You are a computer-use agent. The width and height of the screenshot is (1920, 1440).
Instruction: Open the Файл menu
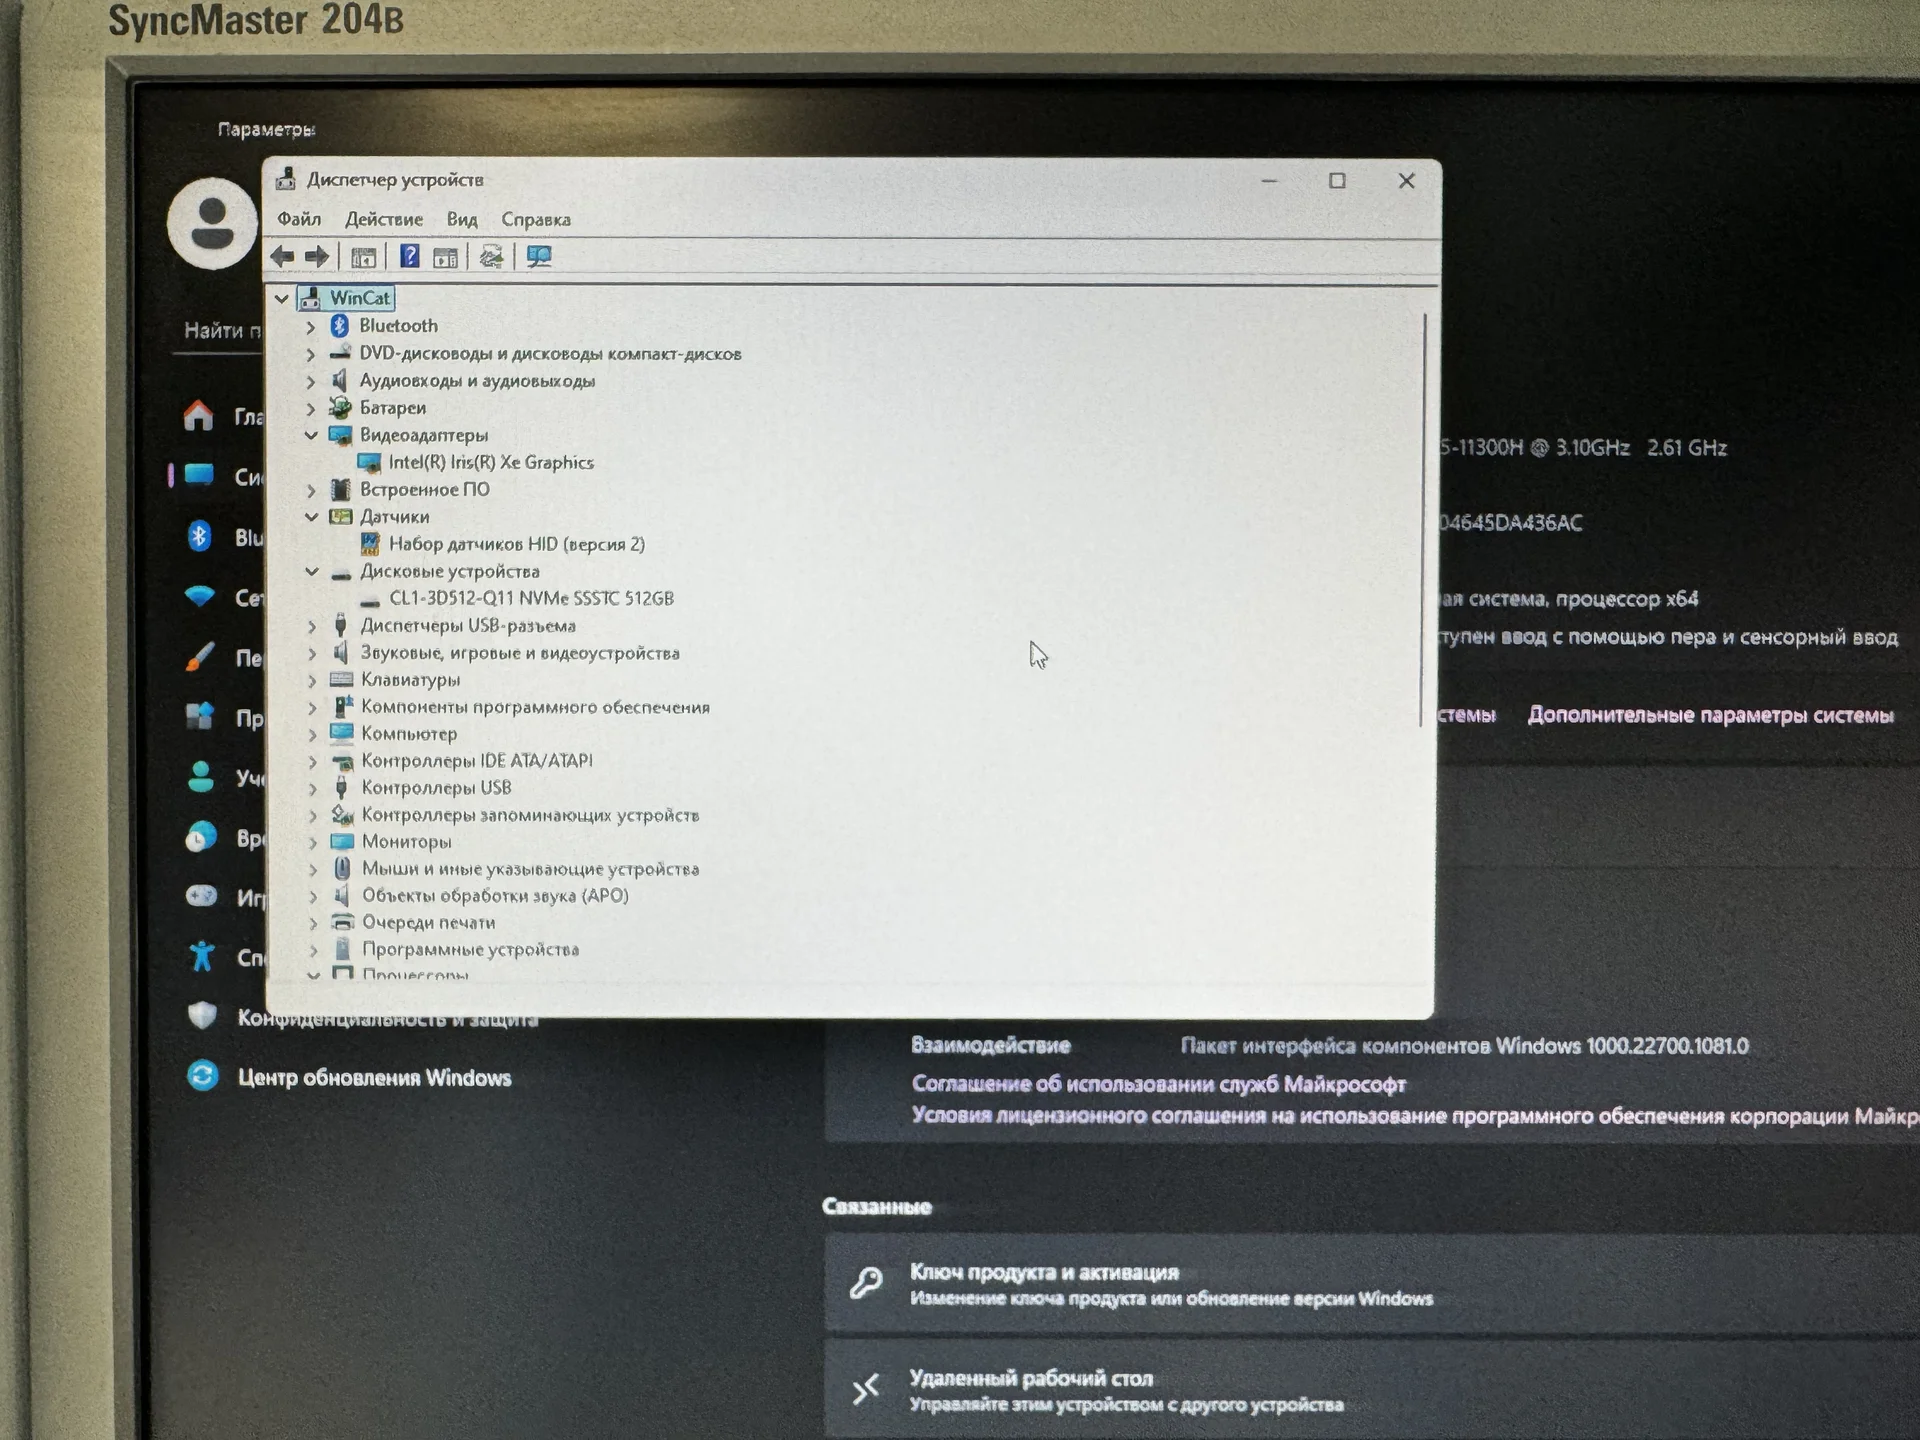point(299,219)
